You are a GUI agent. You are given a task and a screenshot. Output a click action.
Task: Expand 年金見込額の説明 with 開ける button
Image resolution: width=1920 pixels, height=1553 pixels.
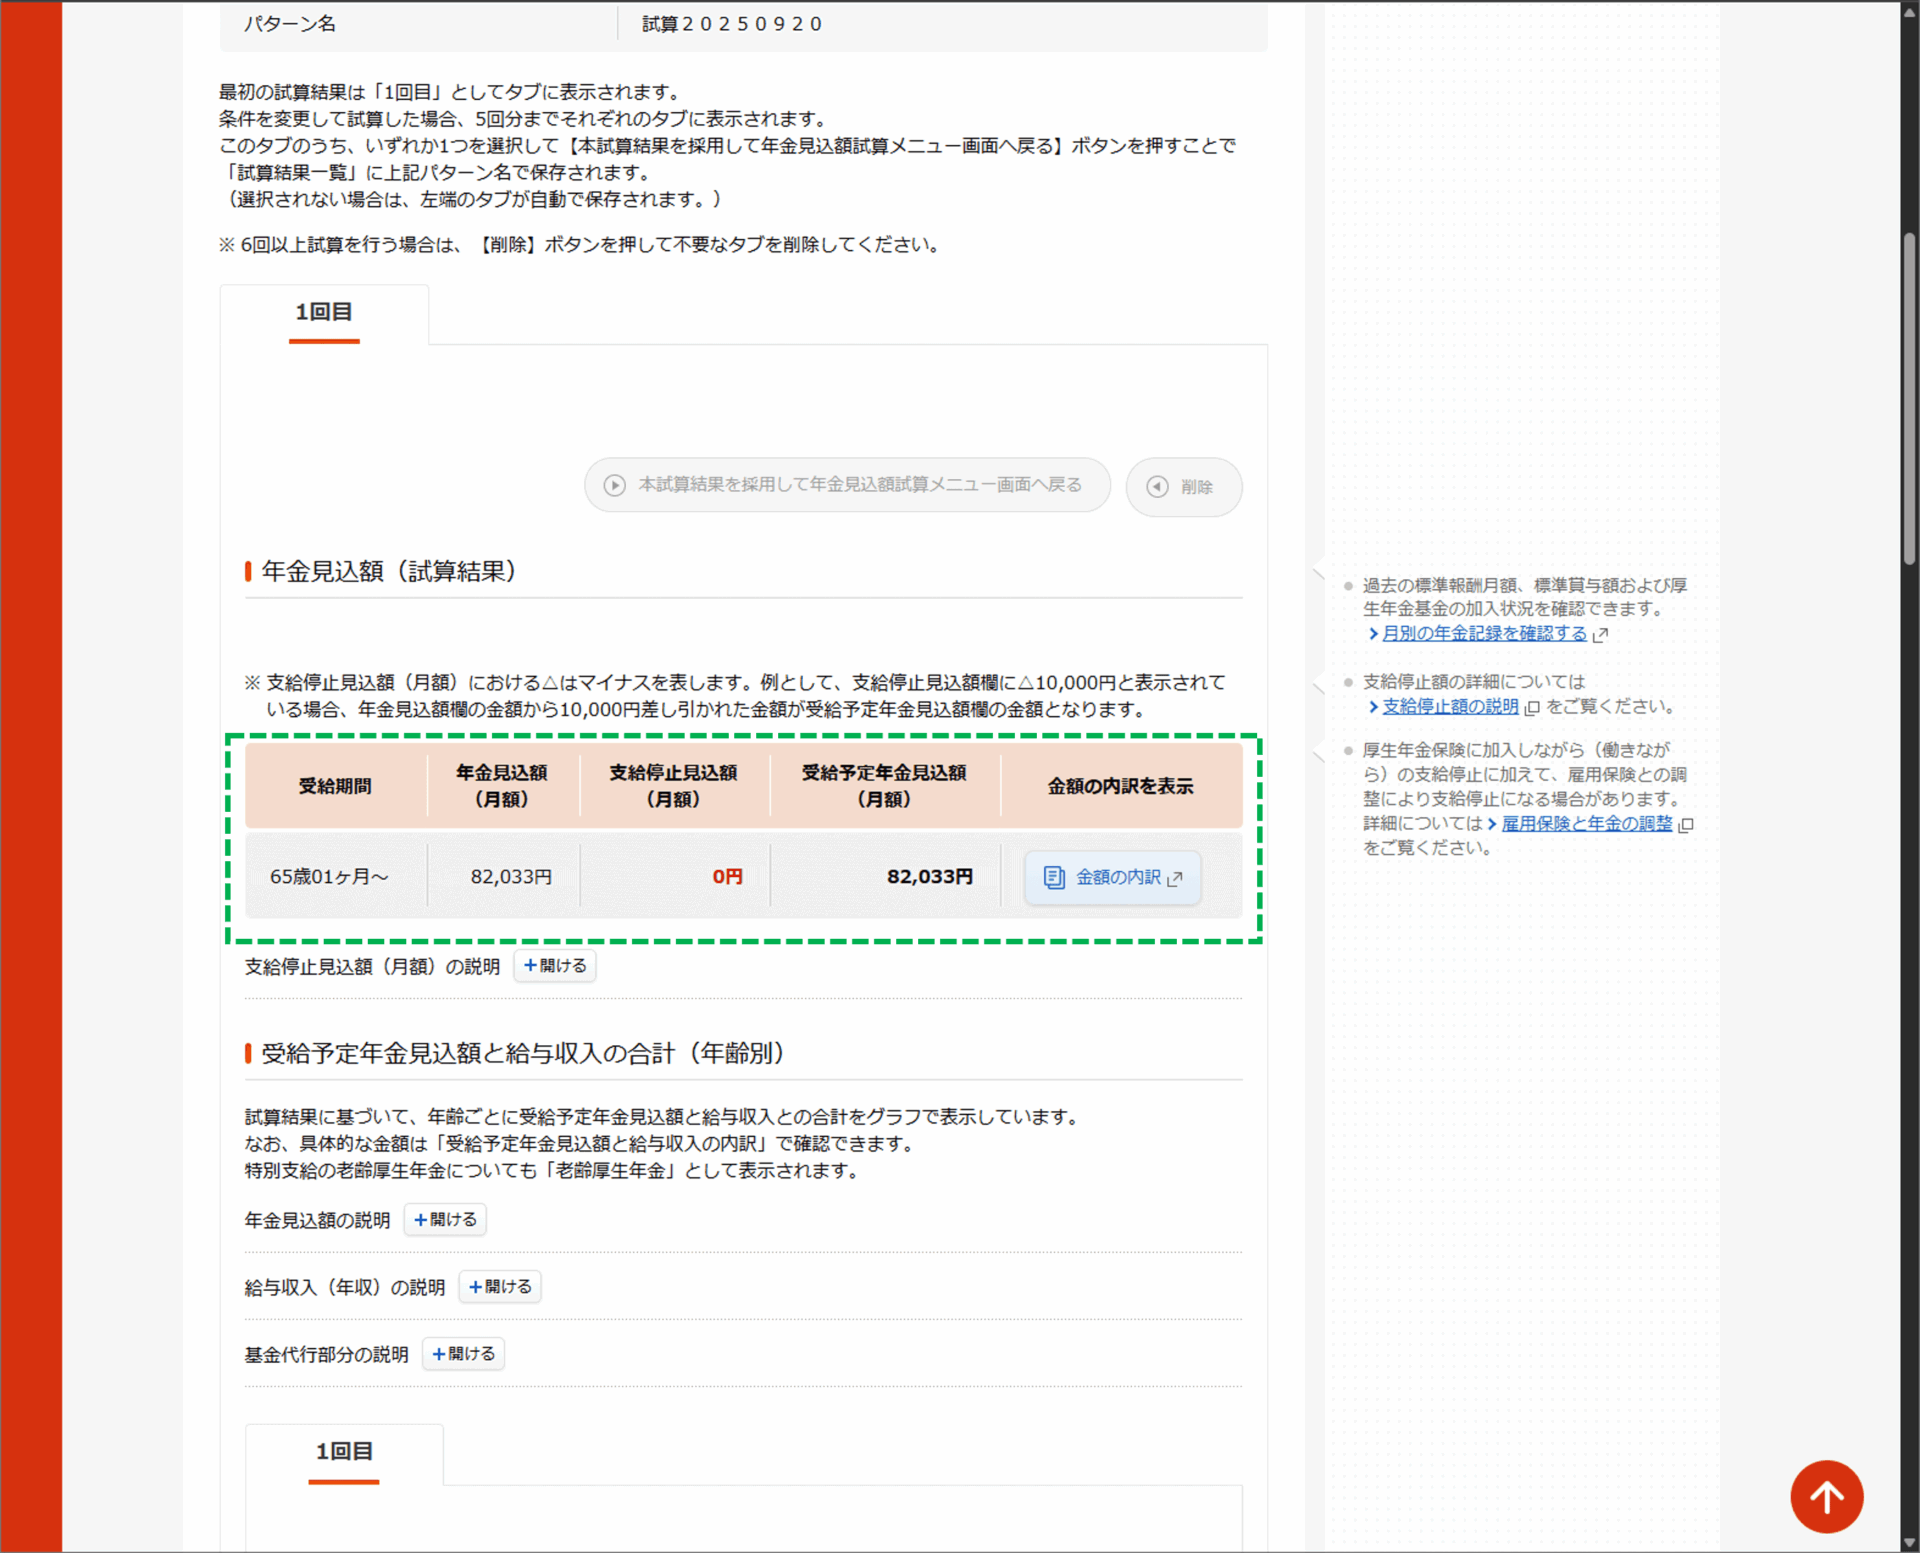coord(445,1220)
